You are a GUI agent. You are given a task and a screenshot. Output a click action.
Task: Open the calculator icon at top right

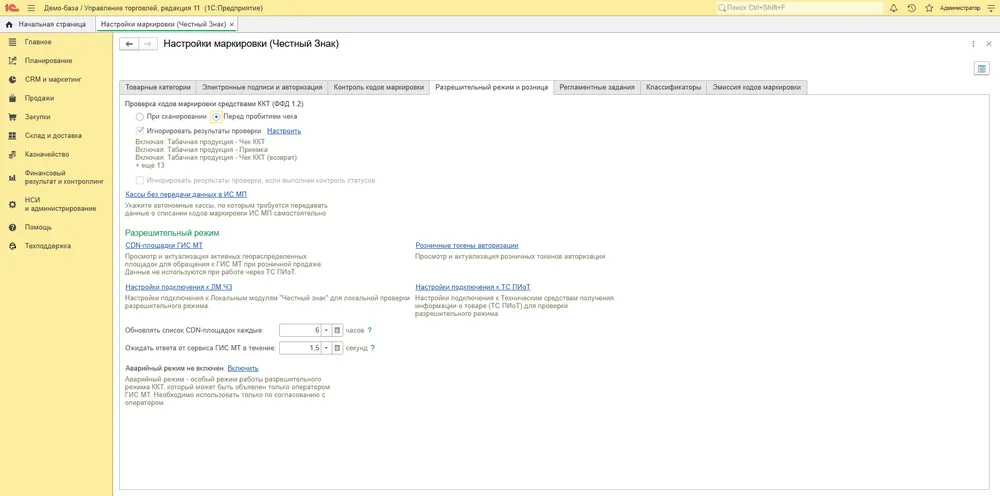pos(982,69)
